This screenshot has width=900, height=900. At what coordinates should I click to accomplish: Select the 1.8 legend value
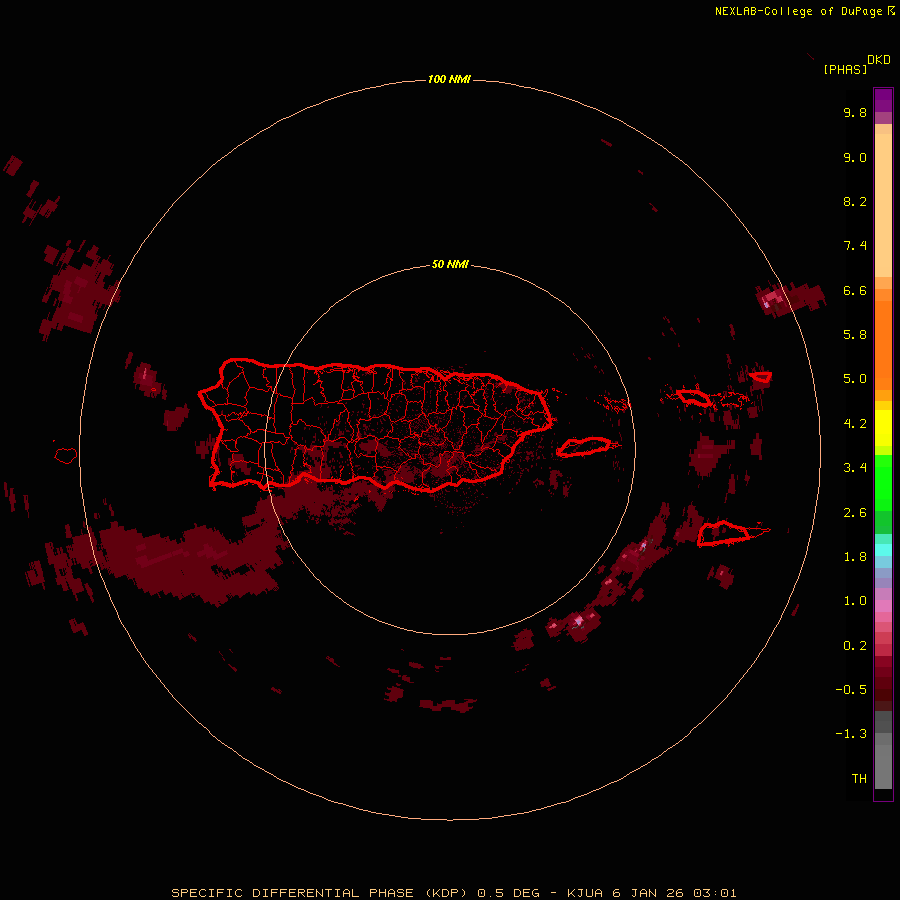(855, 557)
